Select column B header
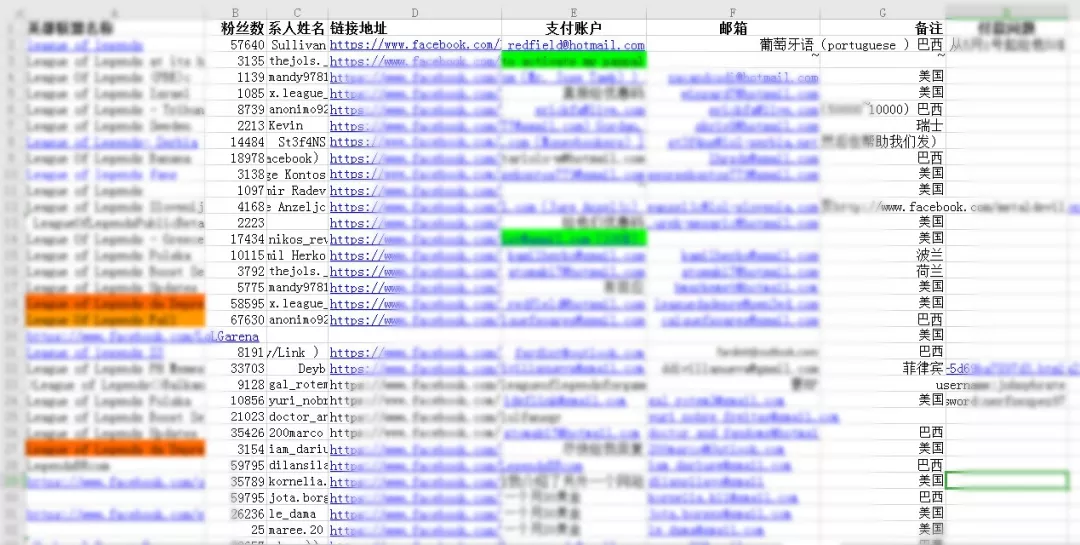Screen dimensions: 1080x545 tap(236, 13)
